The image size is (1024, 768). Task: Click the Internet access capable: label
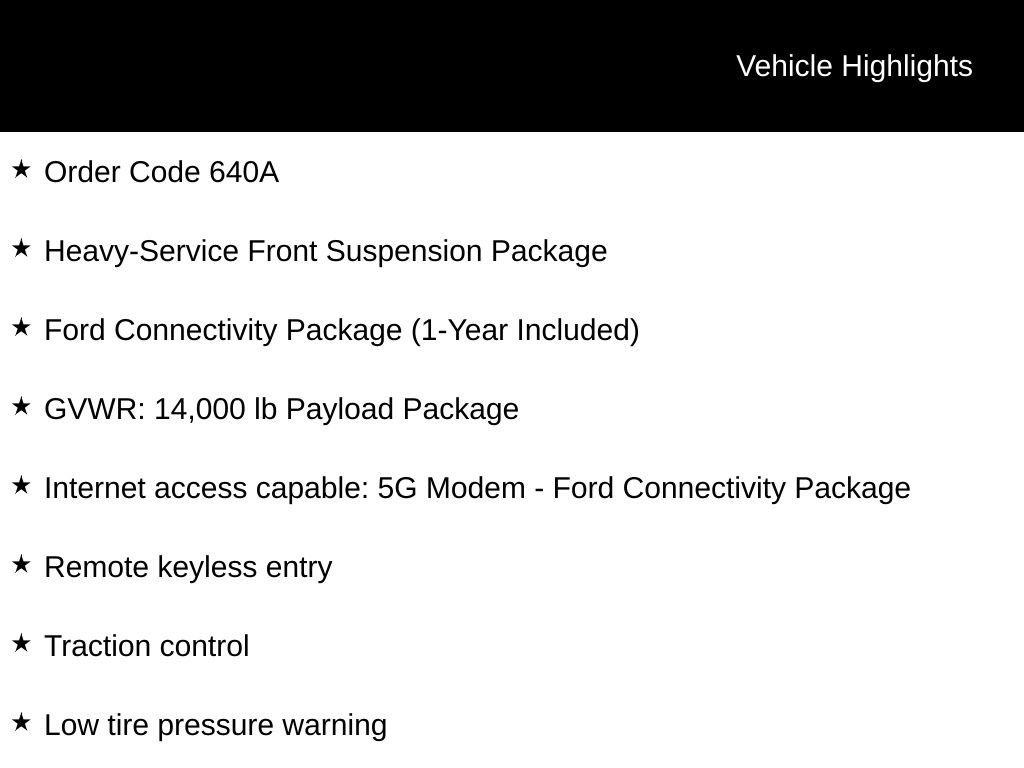click(207, 488)
